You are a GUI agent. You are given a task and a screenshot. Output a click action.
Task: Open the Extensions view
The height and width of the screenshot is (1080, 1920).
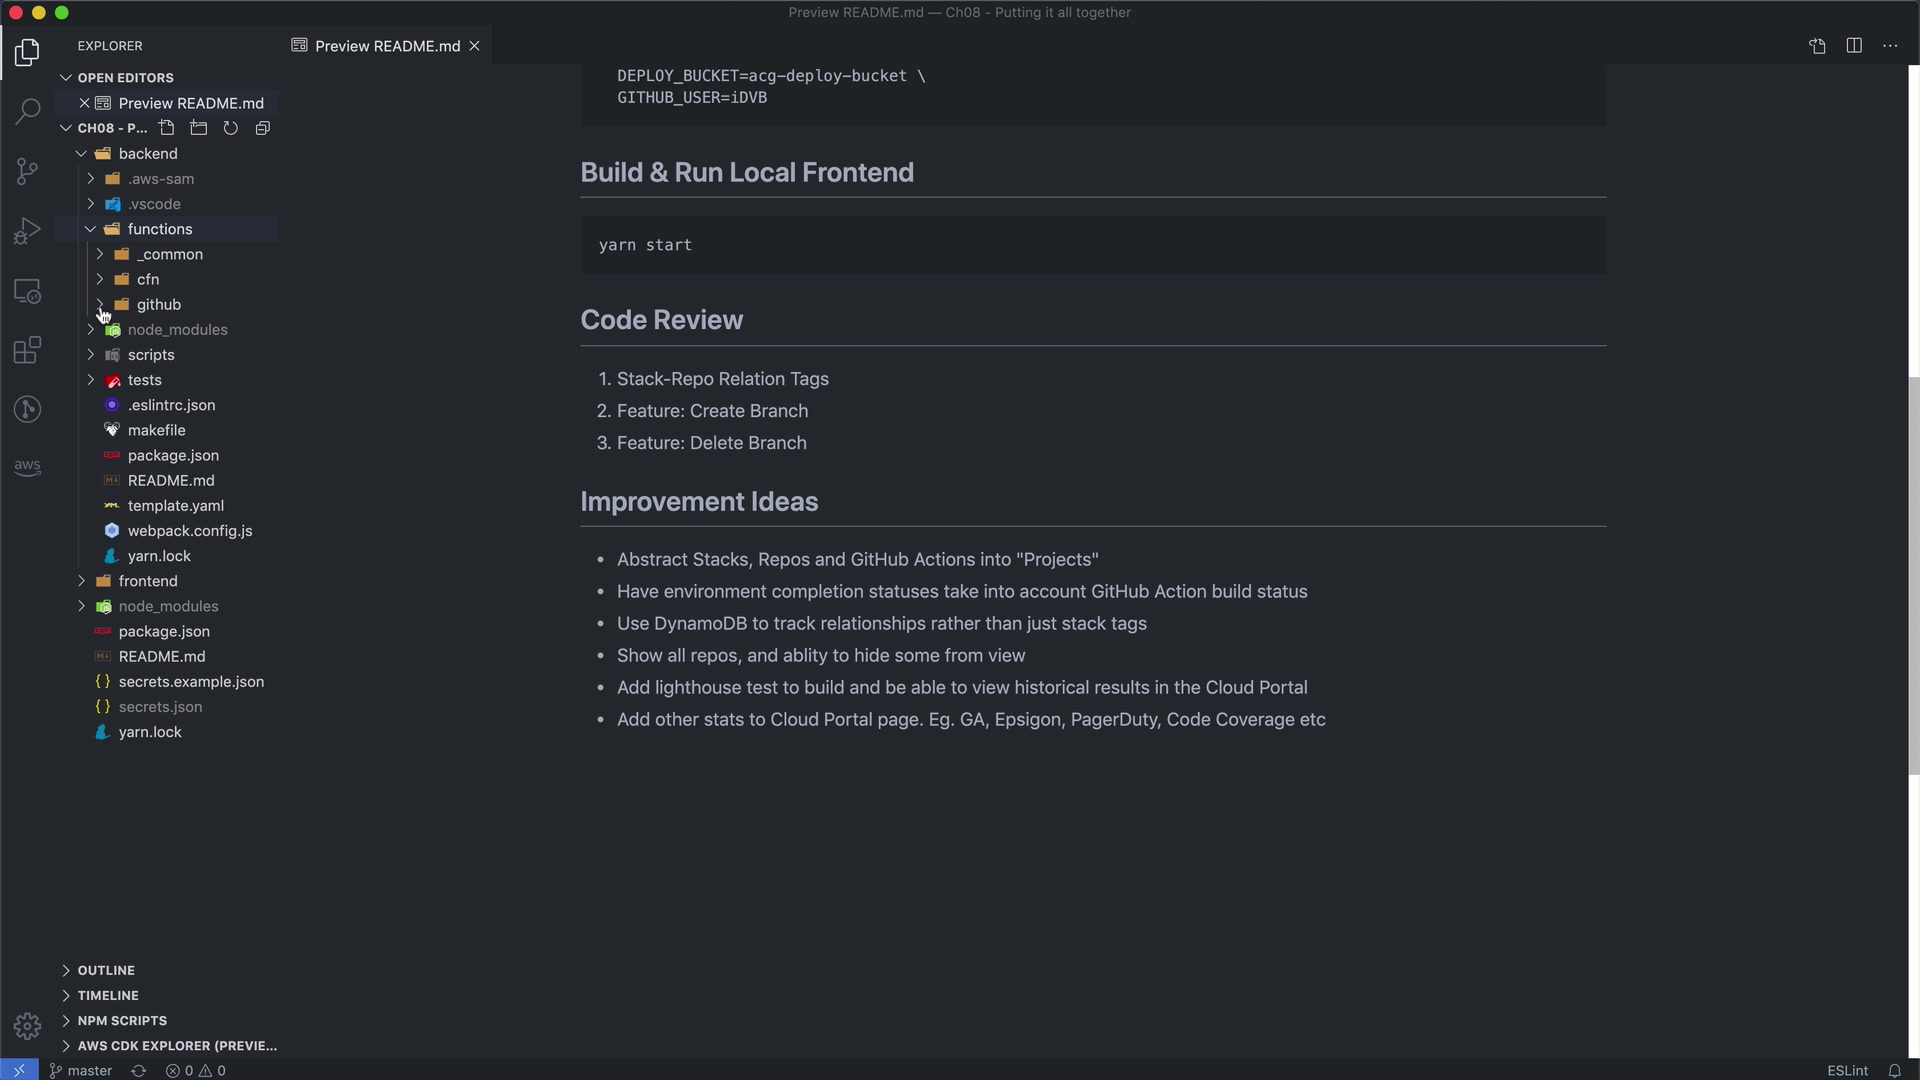(27, 350)
